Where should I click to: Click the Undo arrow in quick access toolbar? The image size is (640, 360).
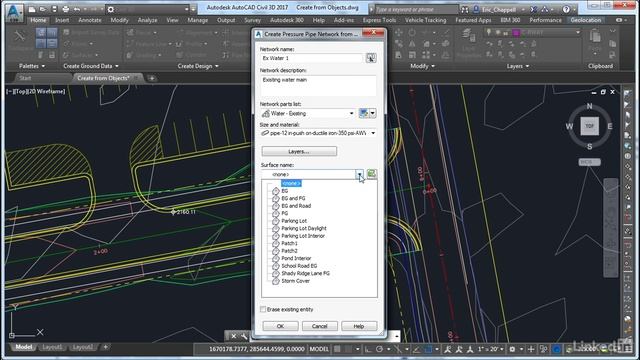(x=77, y=9)
